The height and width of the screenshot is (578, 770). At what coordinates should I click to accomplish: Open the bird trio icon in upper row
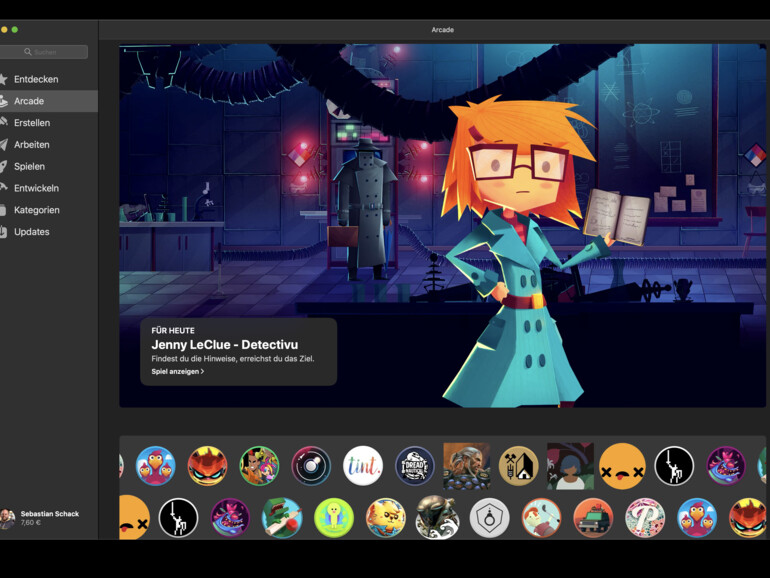click(155, 466)
